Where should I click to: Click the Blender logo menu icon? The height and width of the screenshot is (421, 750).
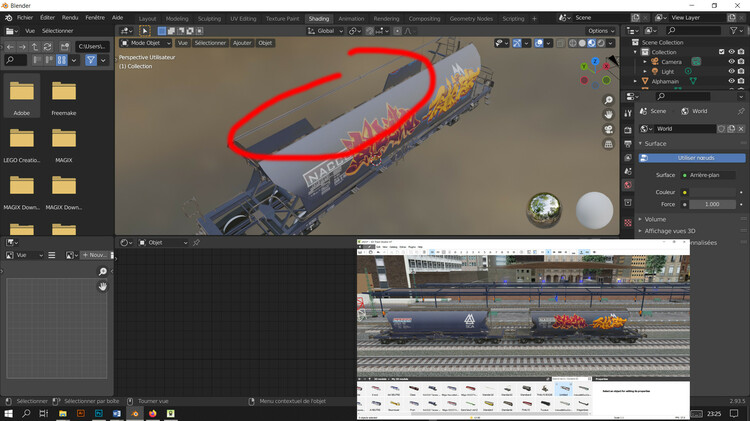(x=9, y=18)
